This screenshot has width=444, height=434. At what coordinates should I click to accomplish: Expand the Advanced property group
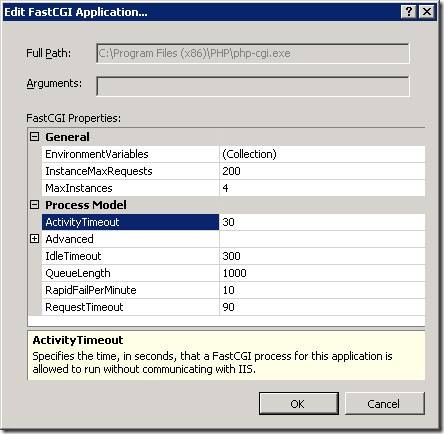pos(34,239)
